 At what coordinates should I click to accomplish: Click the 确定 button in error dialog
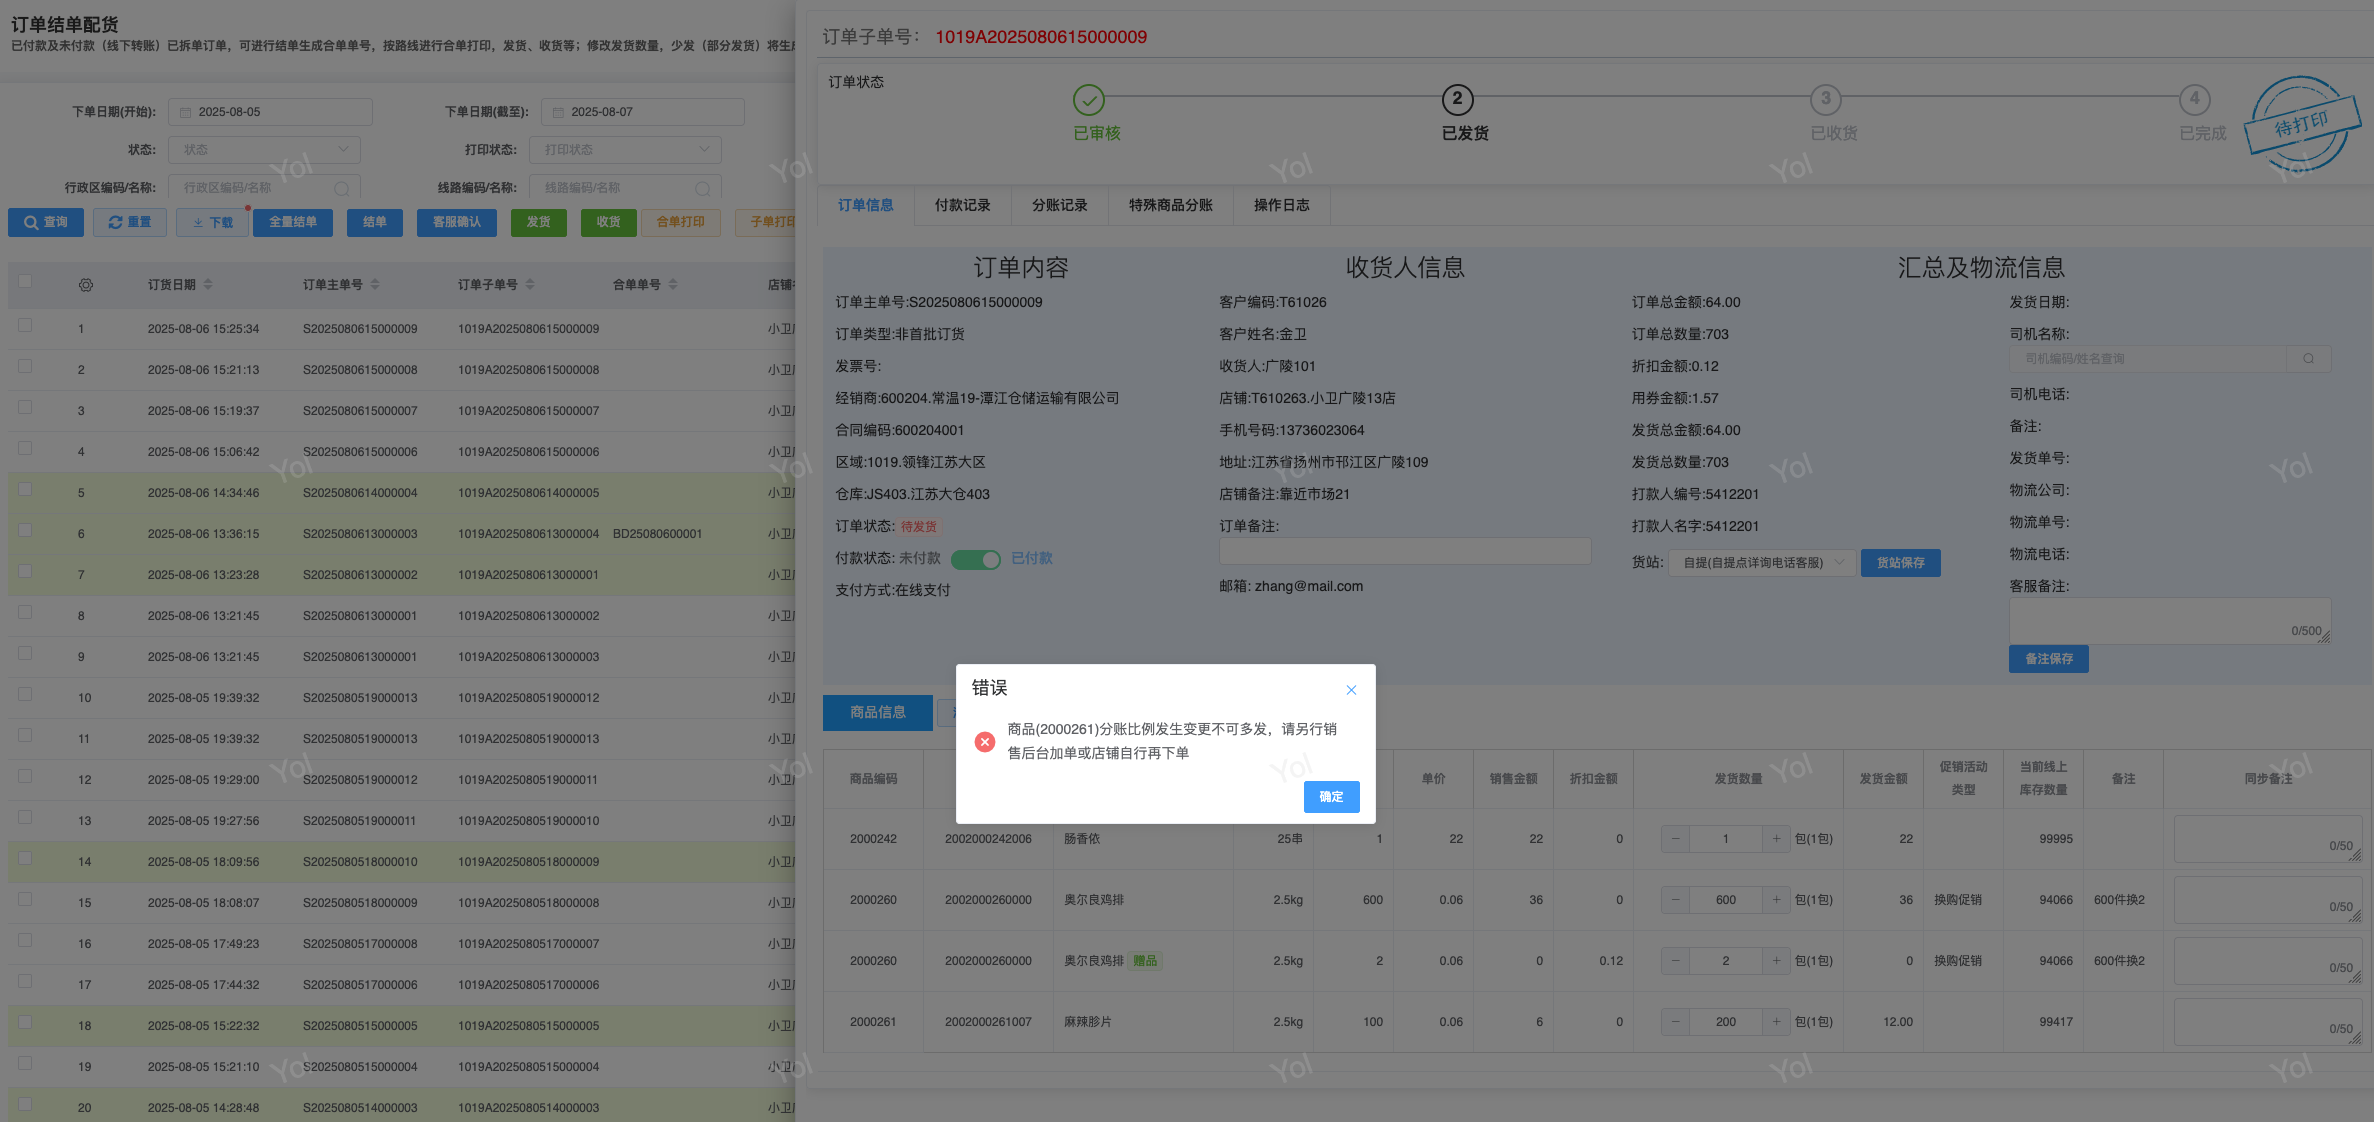(1331, 797)
